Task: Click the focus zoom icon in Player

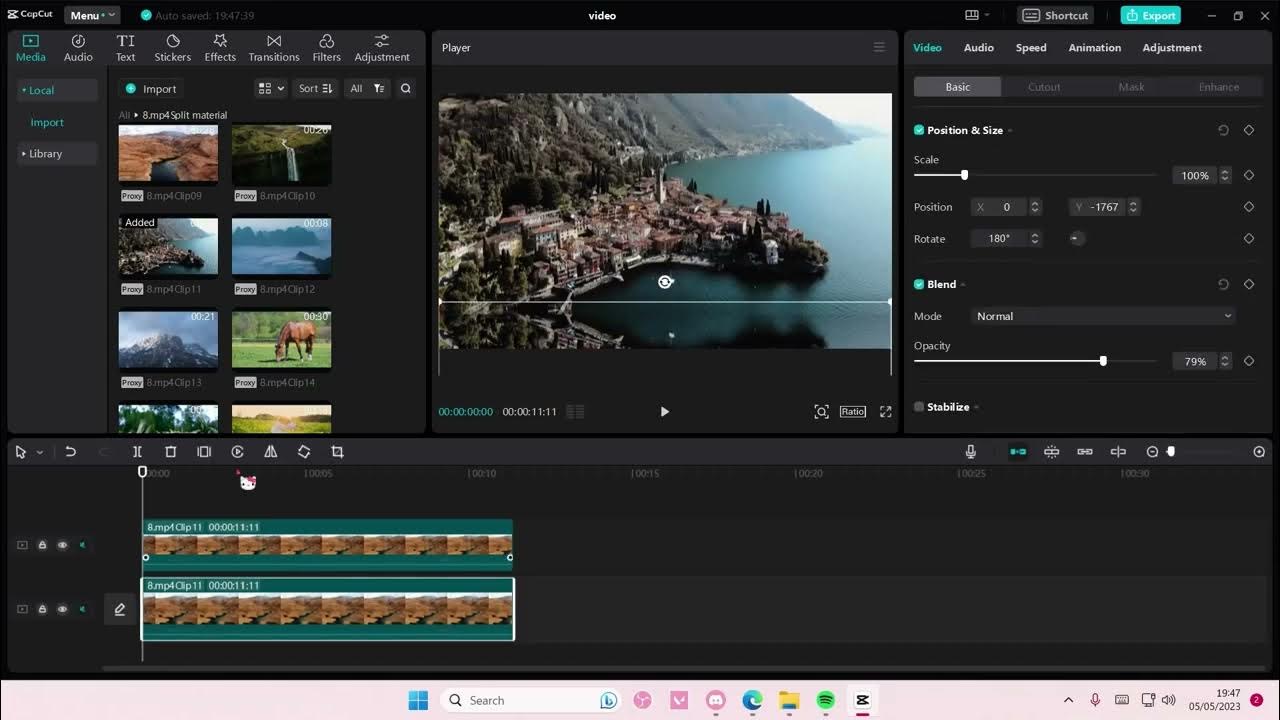Action: point(821,412)
